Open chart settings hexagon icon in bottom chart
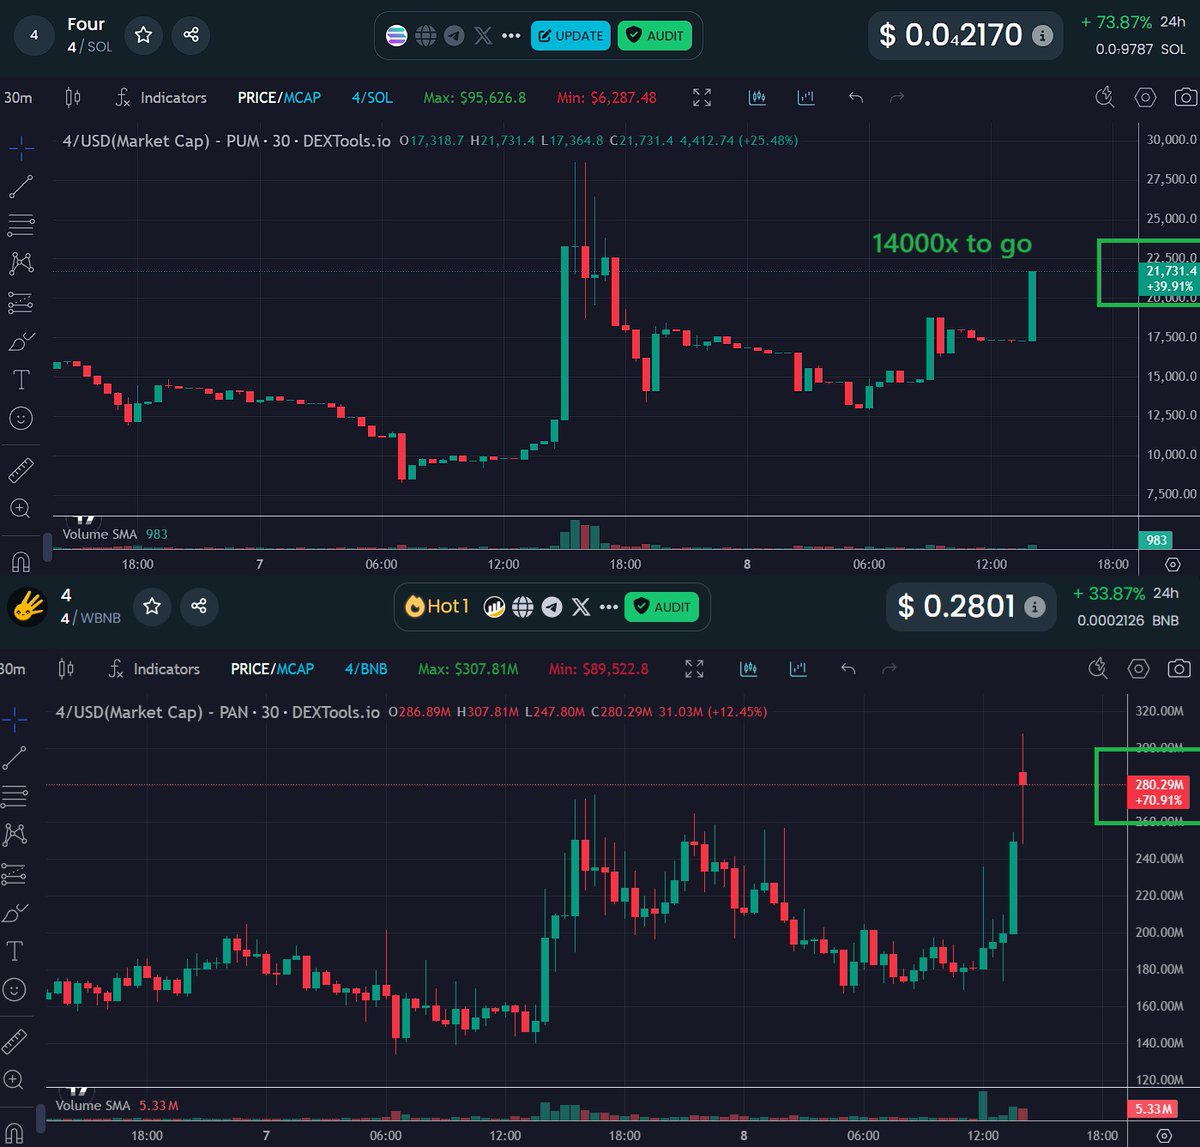Screen dimensions: 1200x1147 click(x=1138, y=668)
